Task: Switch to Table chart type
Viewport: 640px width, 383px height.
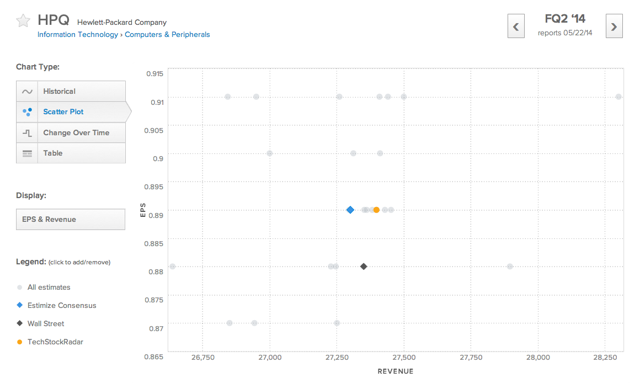Action: tap(53, 153)
